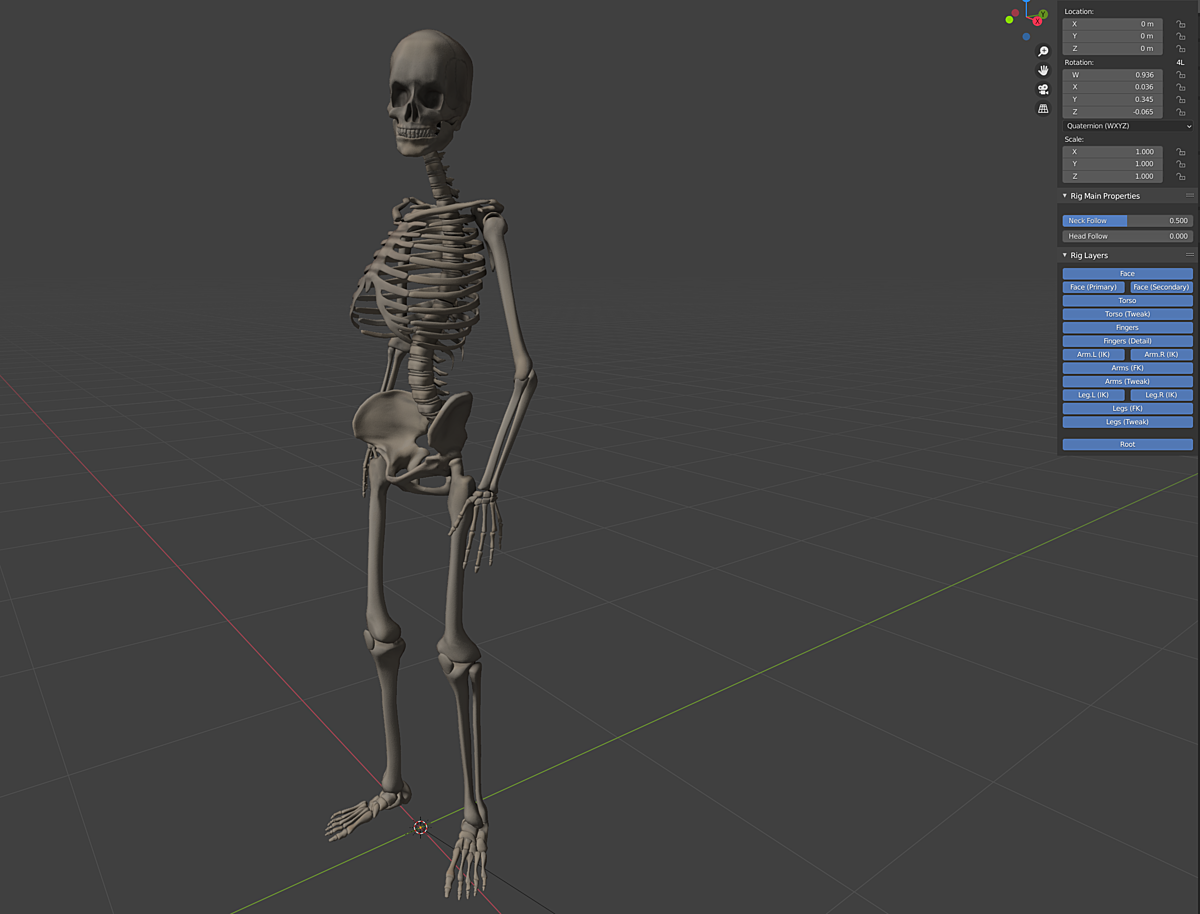Click the lock icon beside Location X
The width and height of the screenshot is (1200, 914).
click(1181, 23)
